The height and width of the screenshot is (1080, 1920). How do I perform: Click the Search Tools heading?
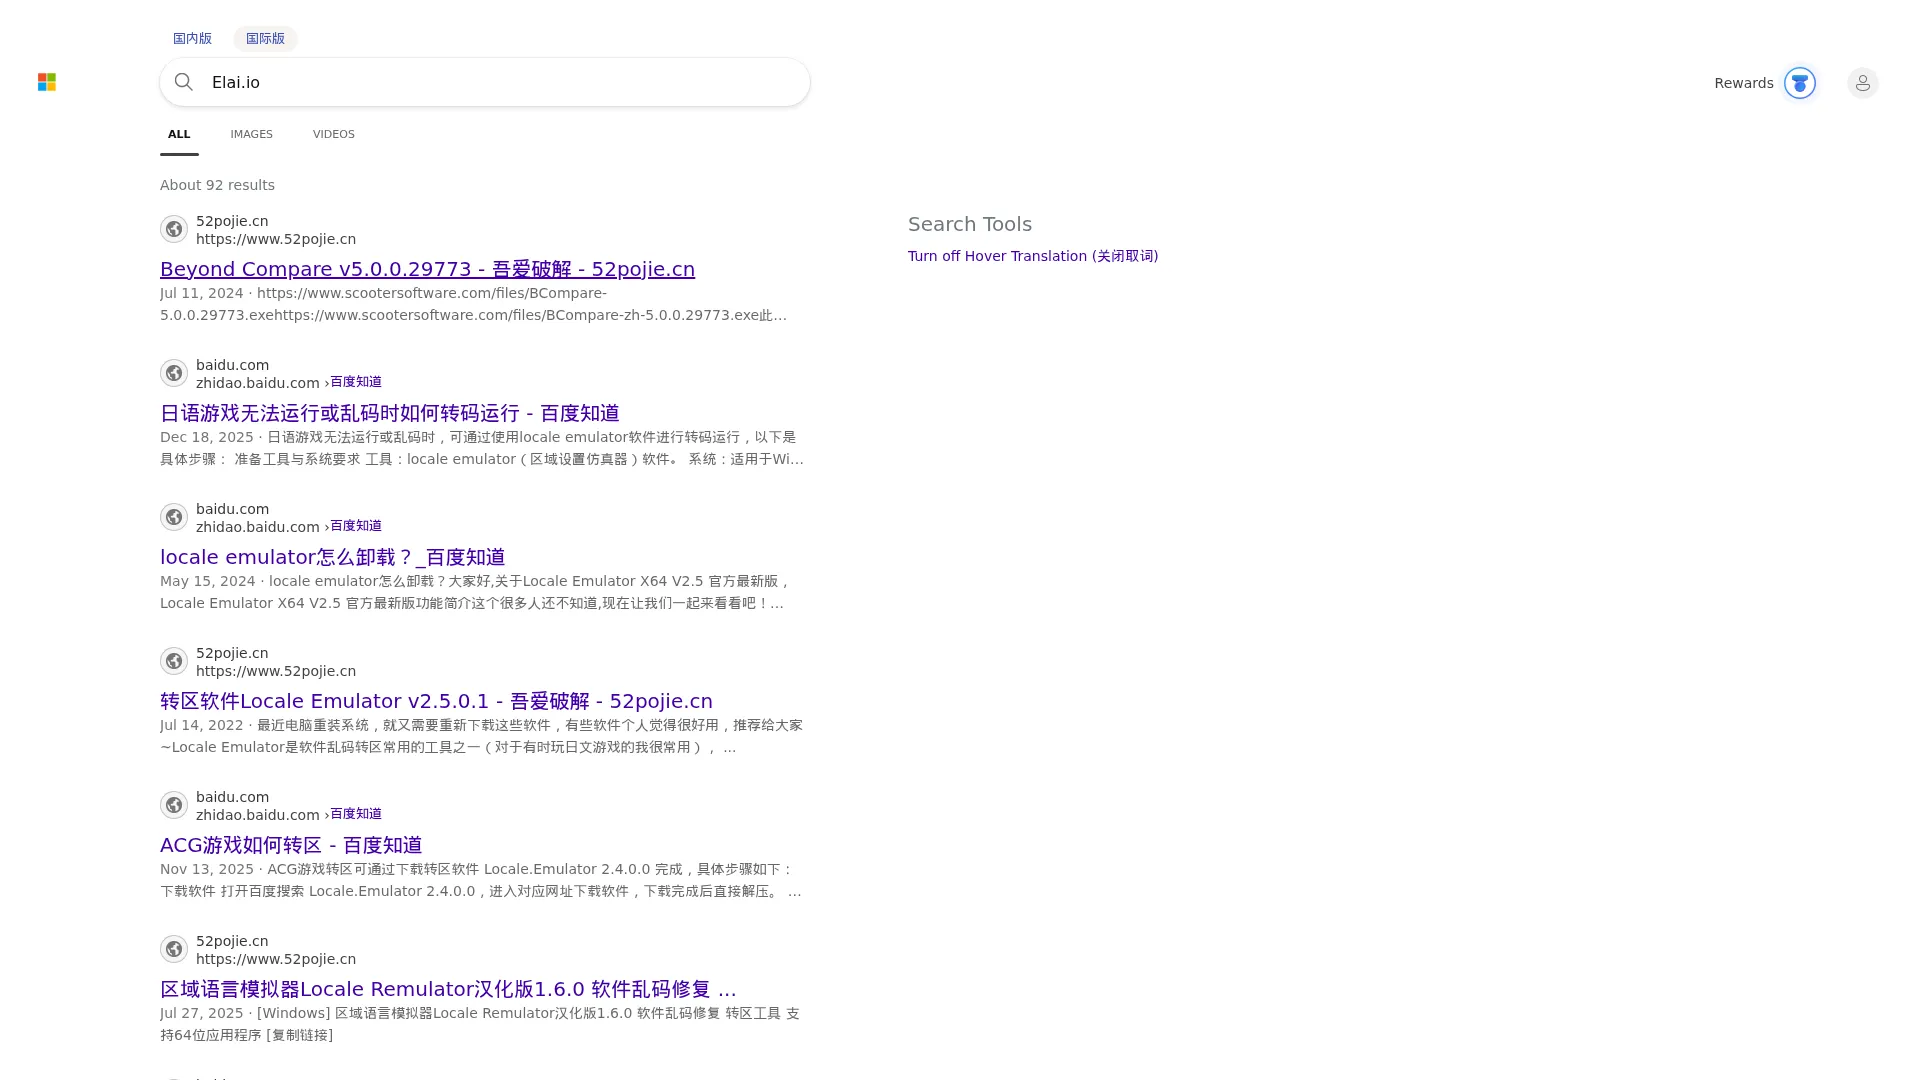[970, 224]
